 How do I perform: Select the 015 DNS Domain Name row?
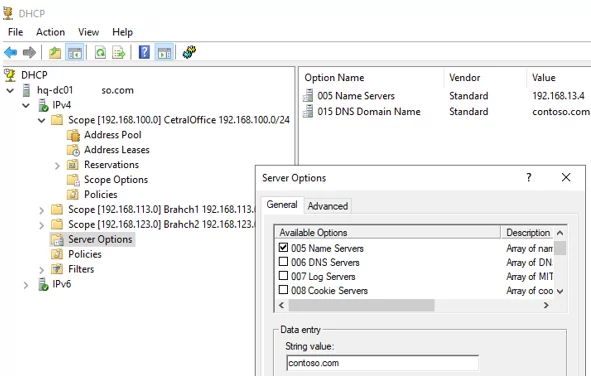[x=369, y=112]
